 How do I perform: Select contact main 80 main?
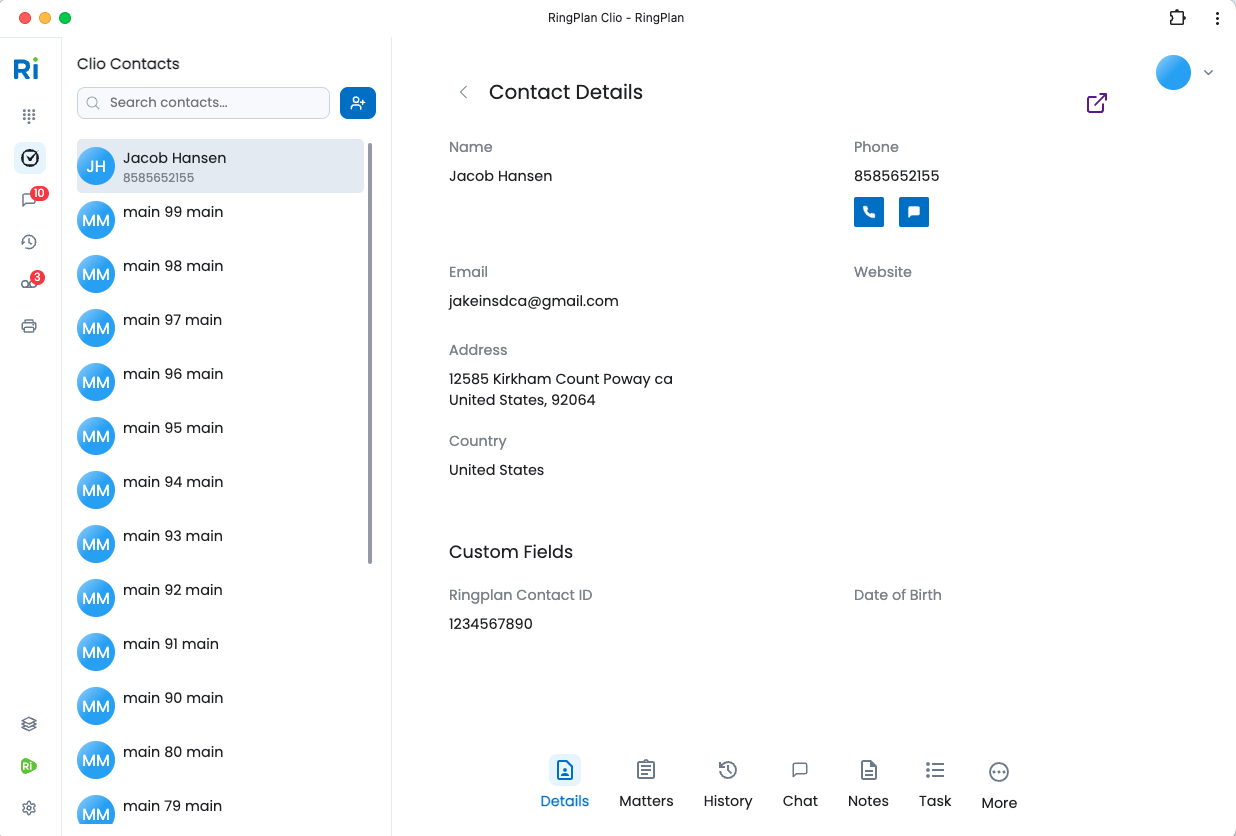pos(220,760)
